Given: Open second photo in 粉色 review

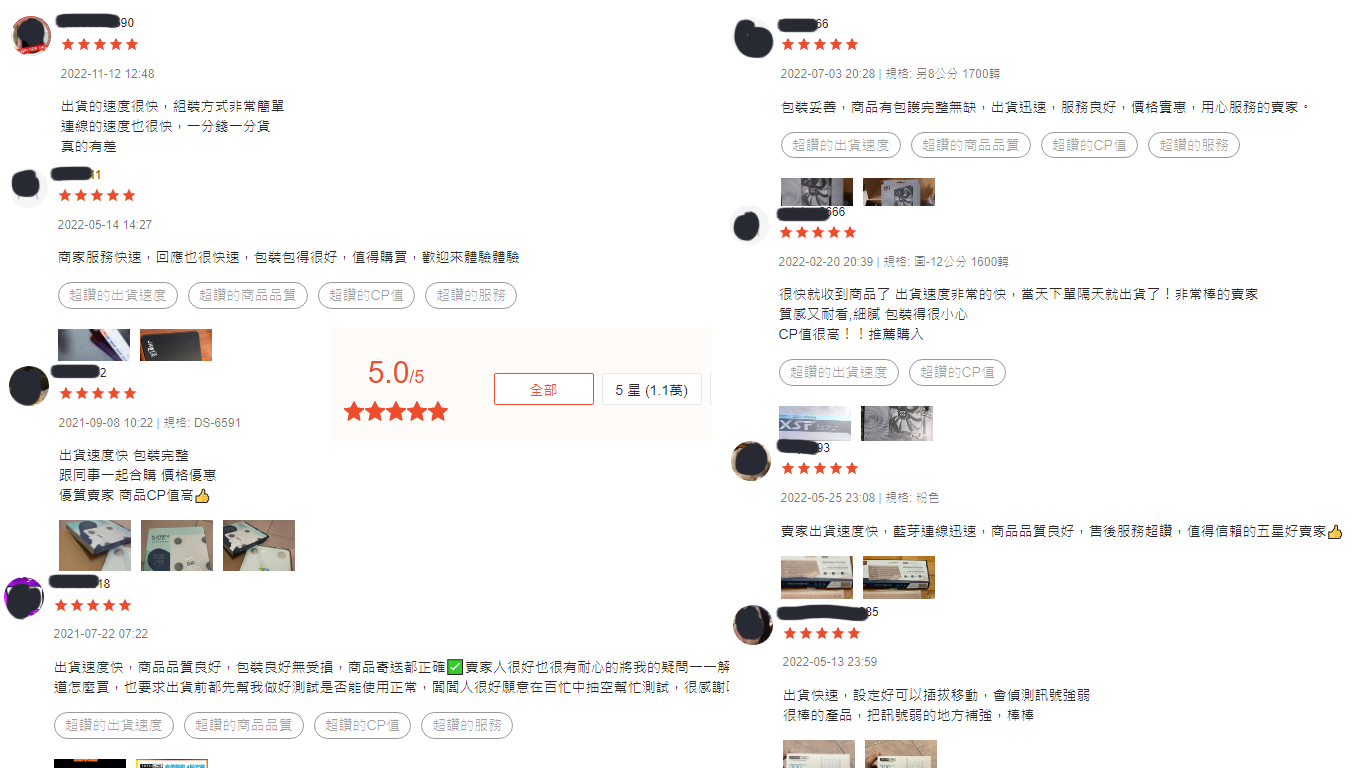Looking at the screenshot, I should [899, 577].
